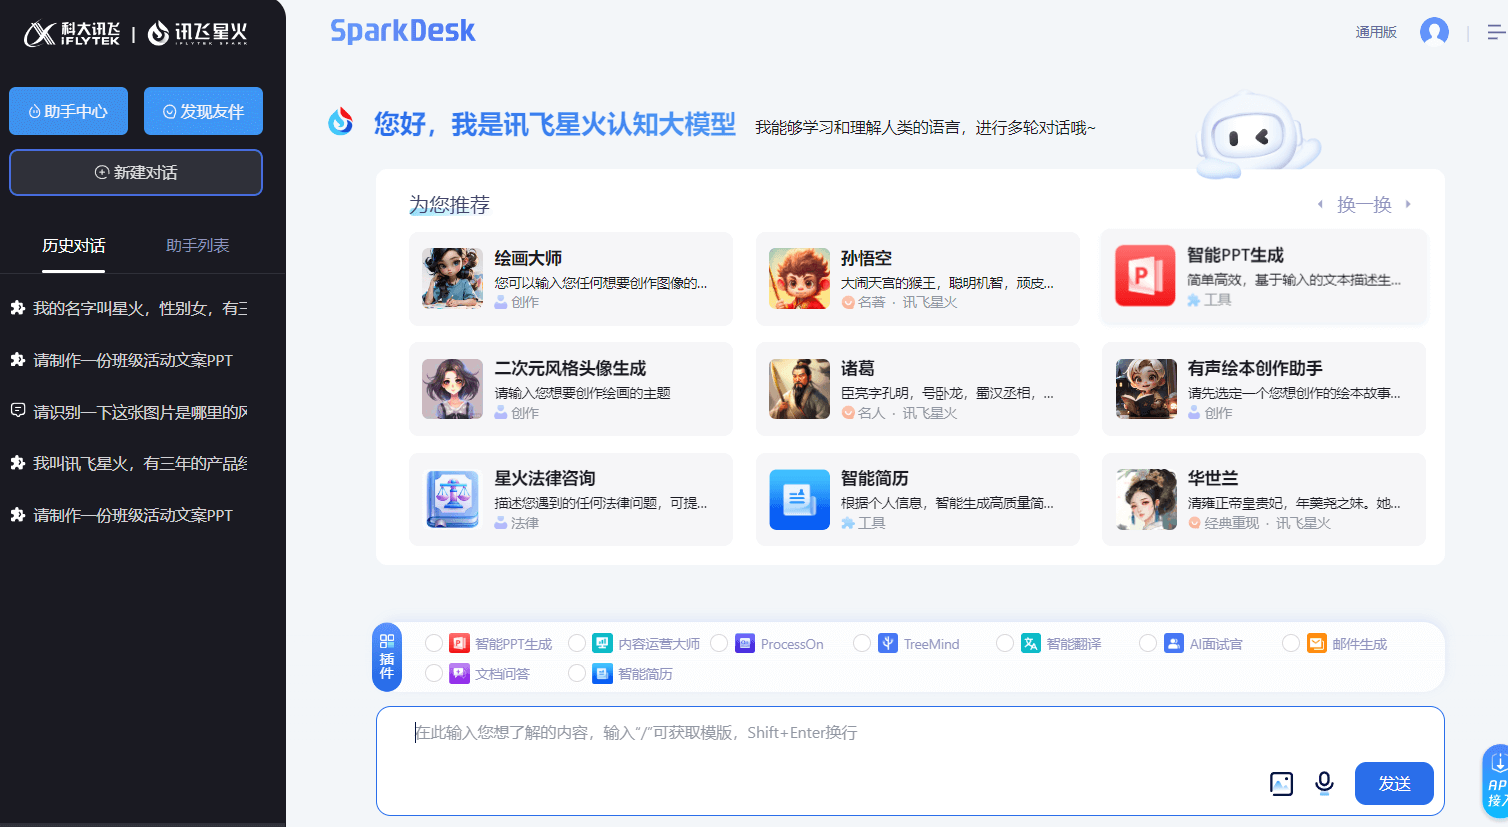Open the 诸葛 card title
Screen dimensions: 1508x827
point(858,368)
